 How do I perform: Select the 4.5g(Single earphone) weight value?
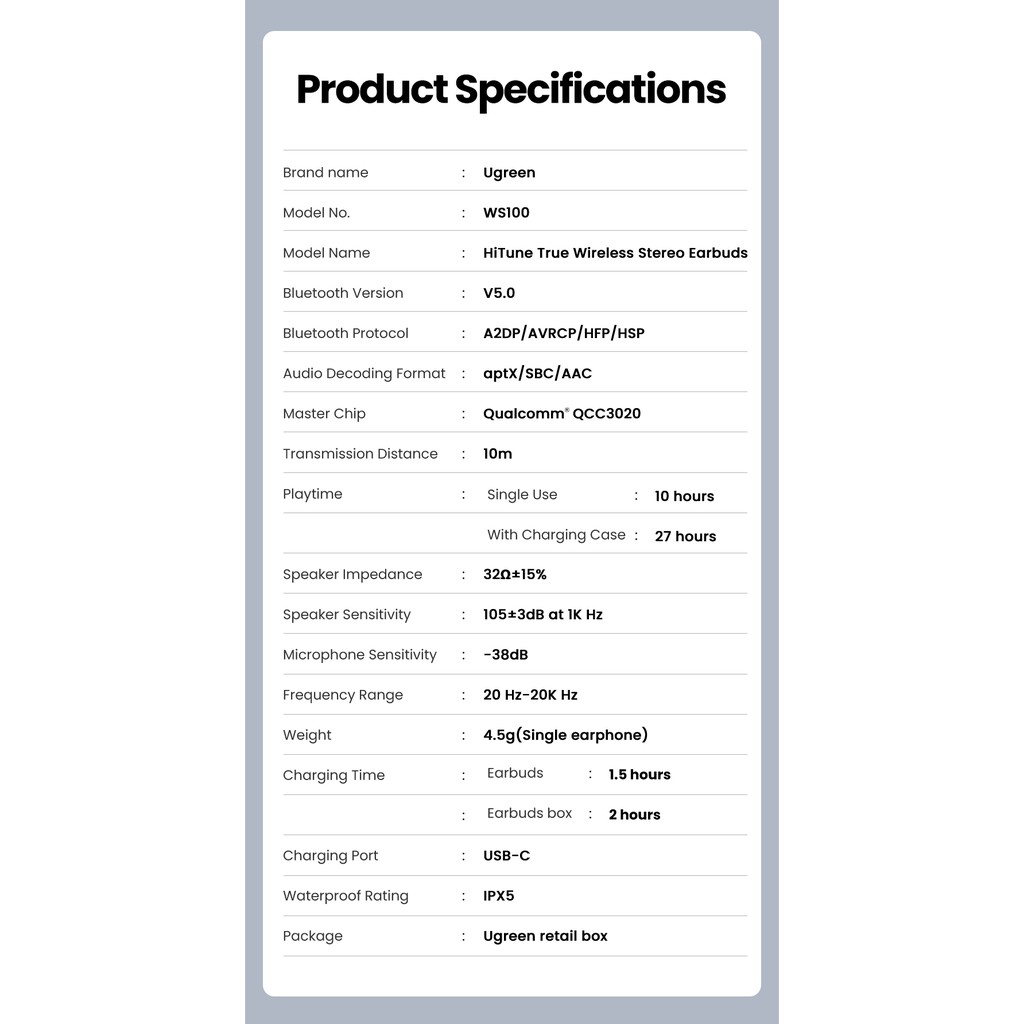[x=565, y=735]
